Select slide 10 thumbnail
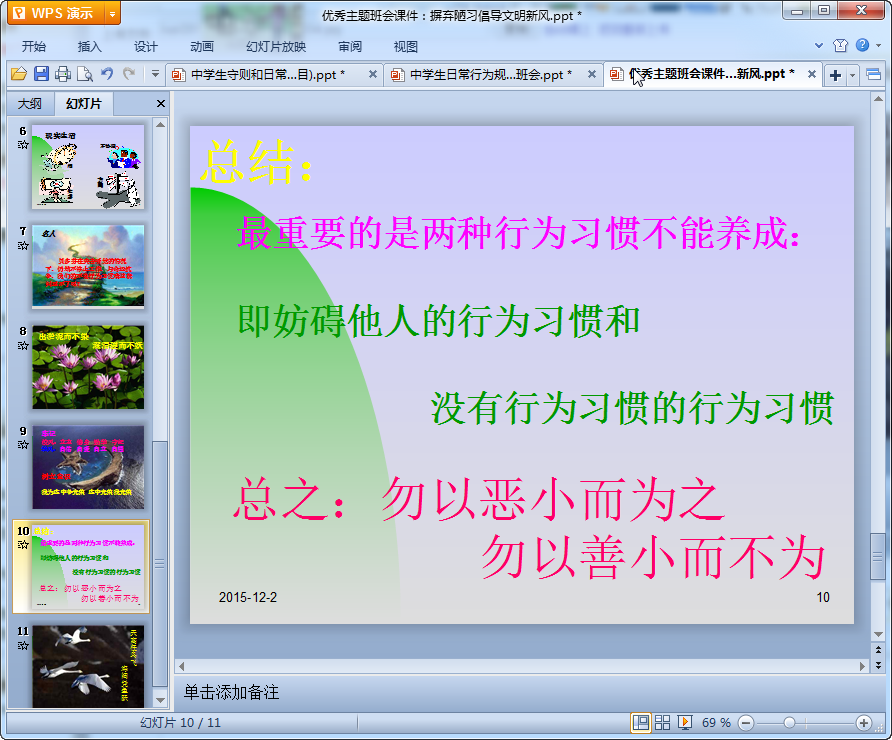The image size is (892, 740). click(x=88, y=567)
